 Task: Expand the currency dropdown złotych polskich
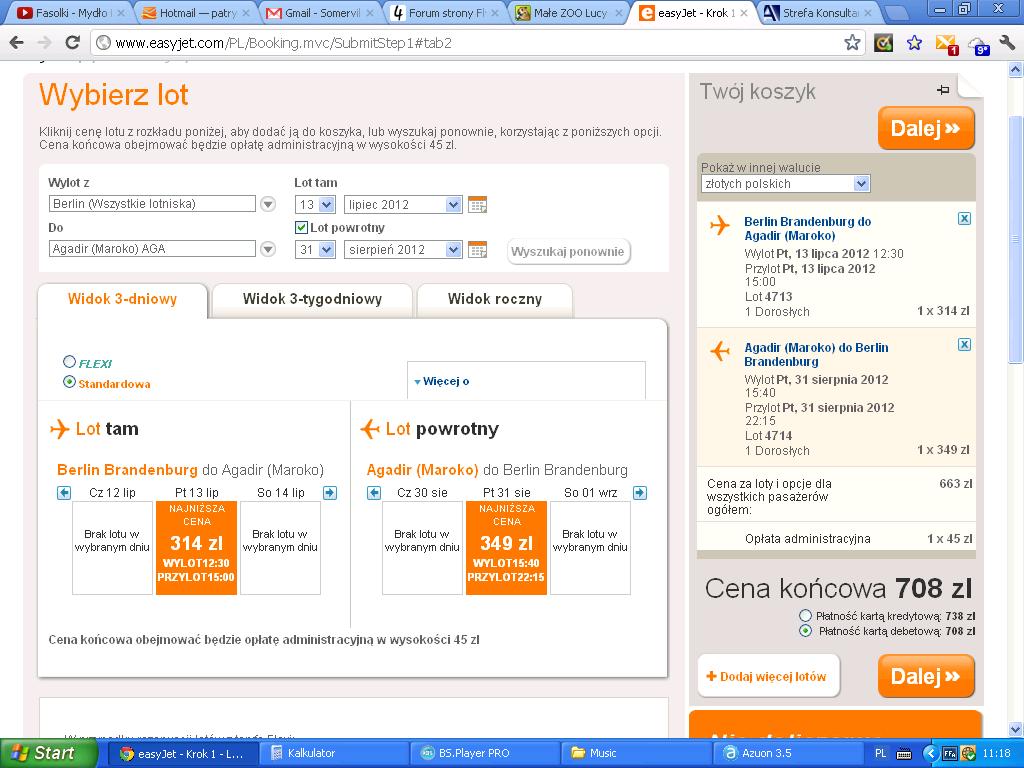[786, 184]
